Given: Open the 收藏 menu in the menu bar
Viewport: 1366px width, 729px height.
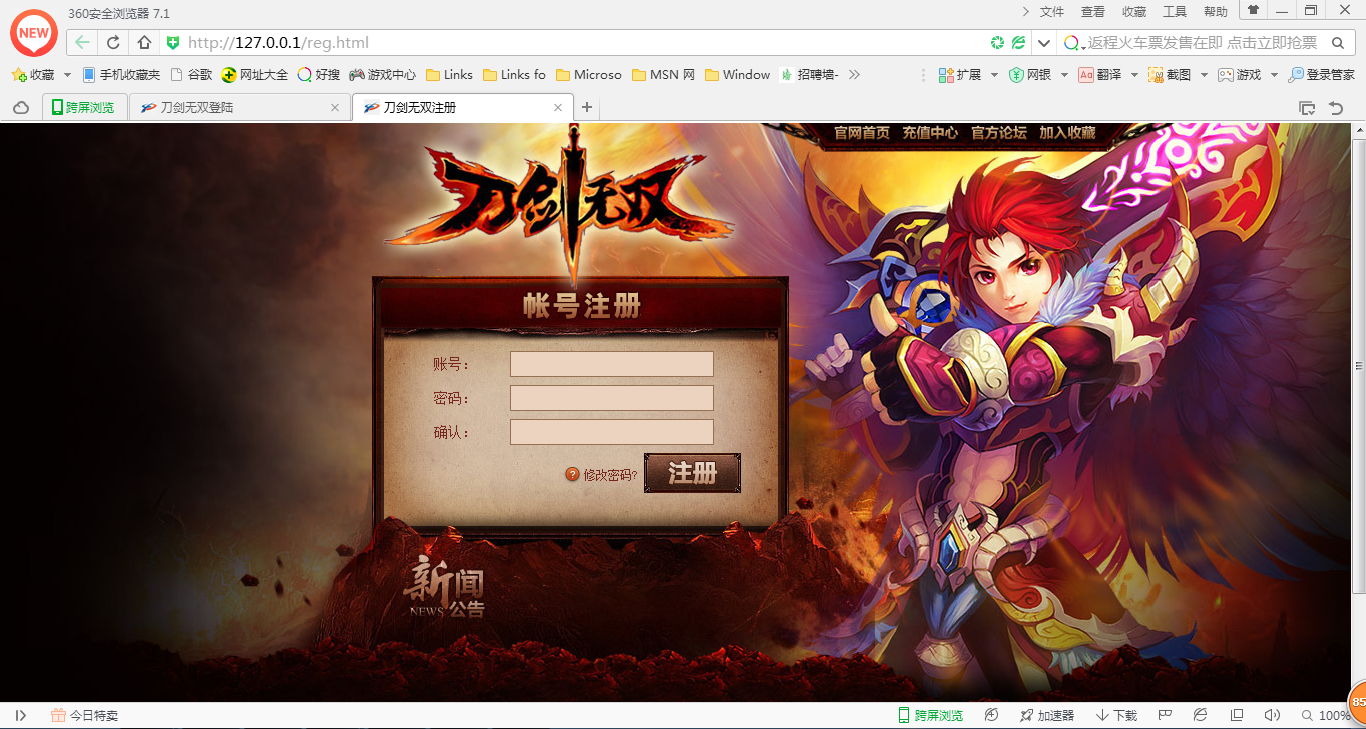Looking at the screenshot, I should pyautogui.click(x=1134, y=12).
